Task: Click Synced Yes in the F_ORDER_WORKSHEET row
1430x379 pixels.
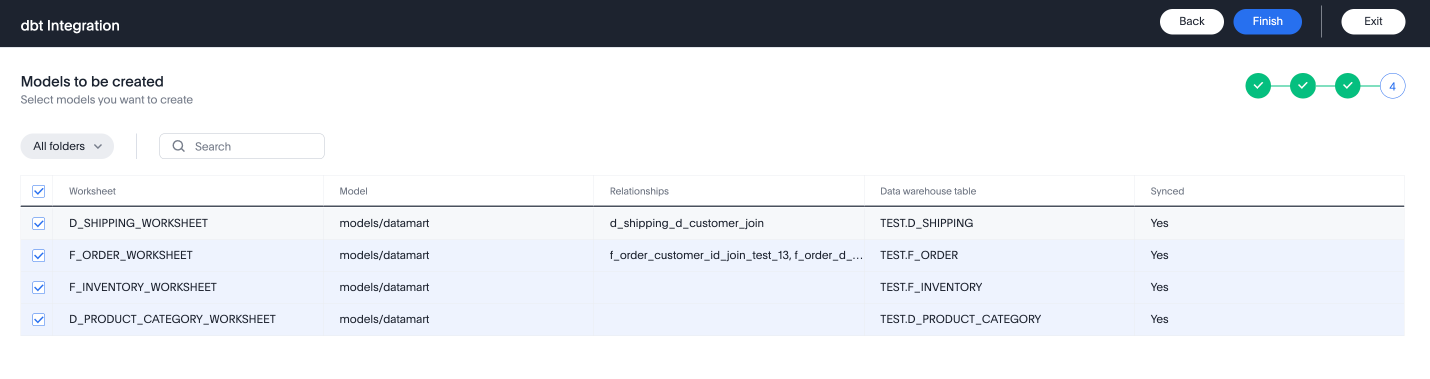Action: coord(1159,255)
